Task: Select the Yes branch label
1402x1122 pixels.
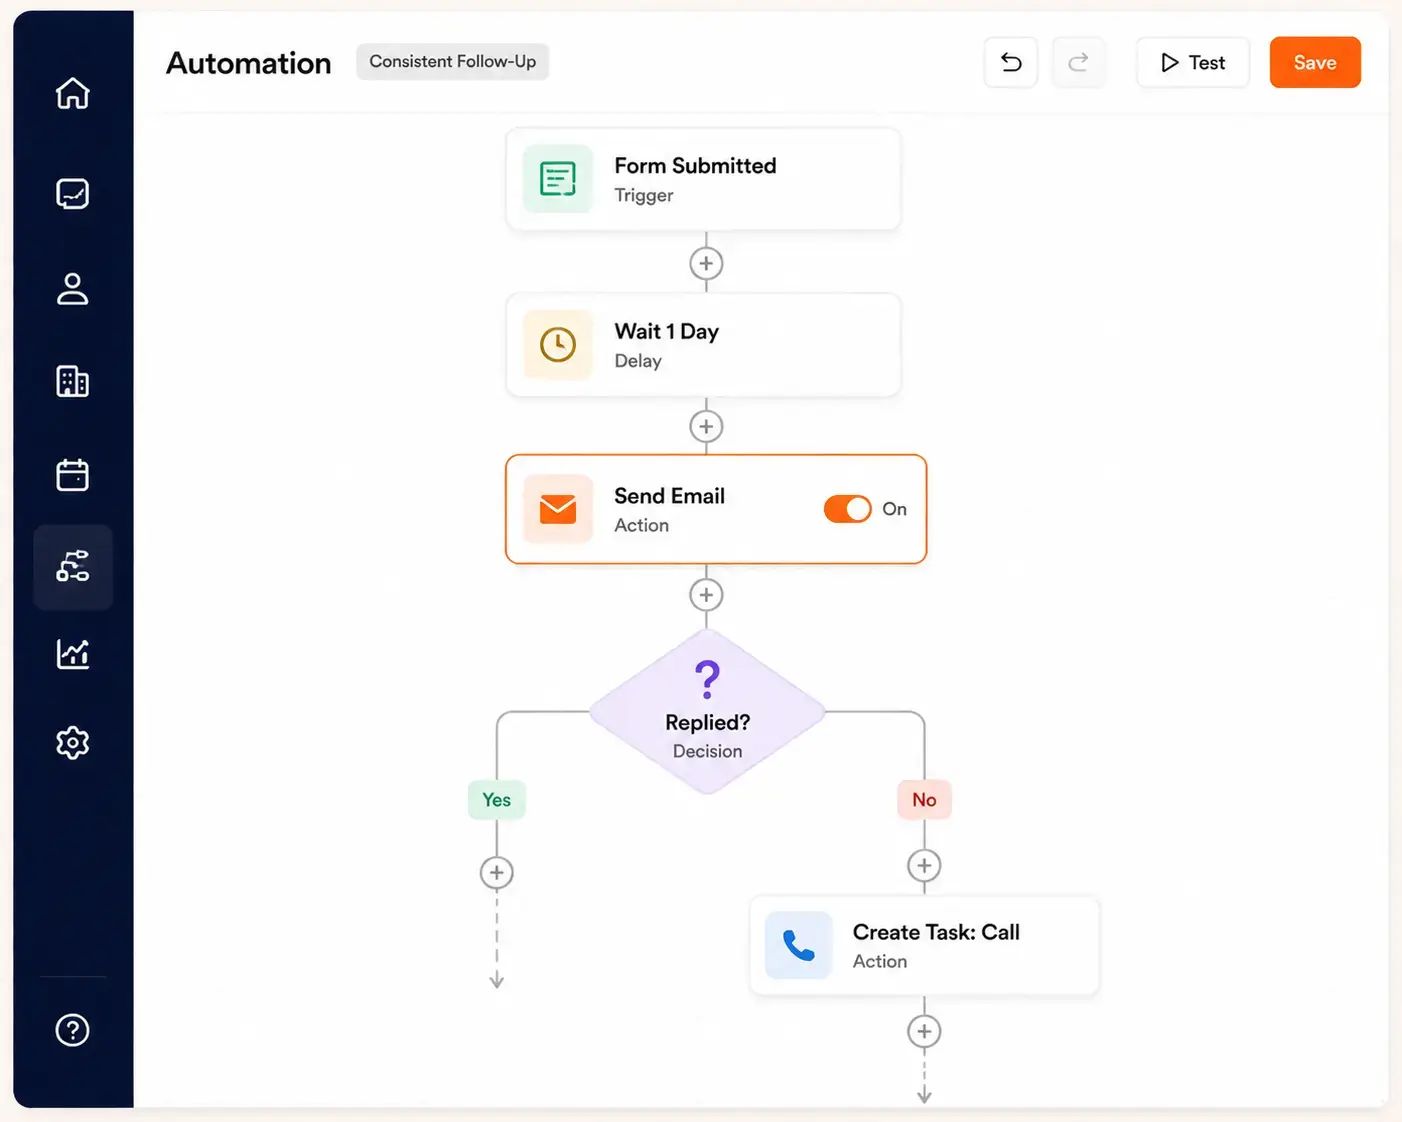Action: (x=497, y=800)
